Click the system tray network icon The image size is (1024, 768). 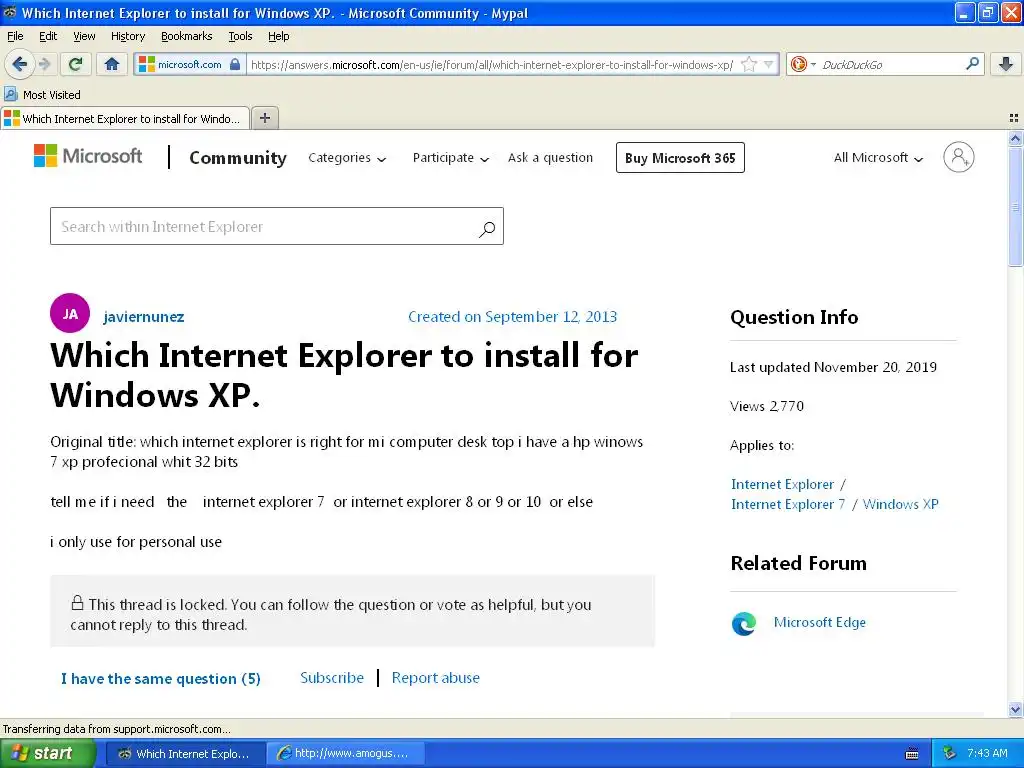tap(949, 754)
